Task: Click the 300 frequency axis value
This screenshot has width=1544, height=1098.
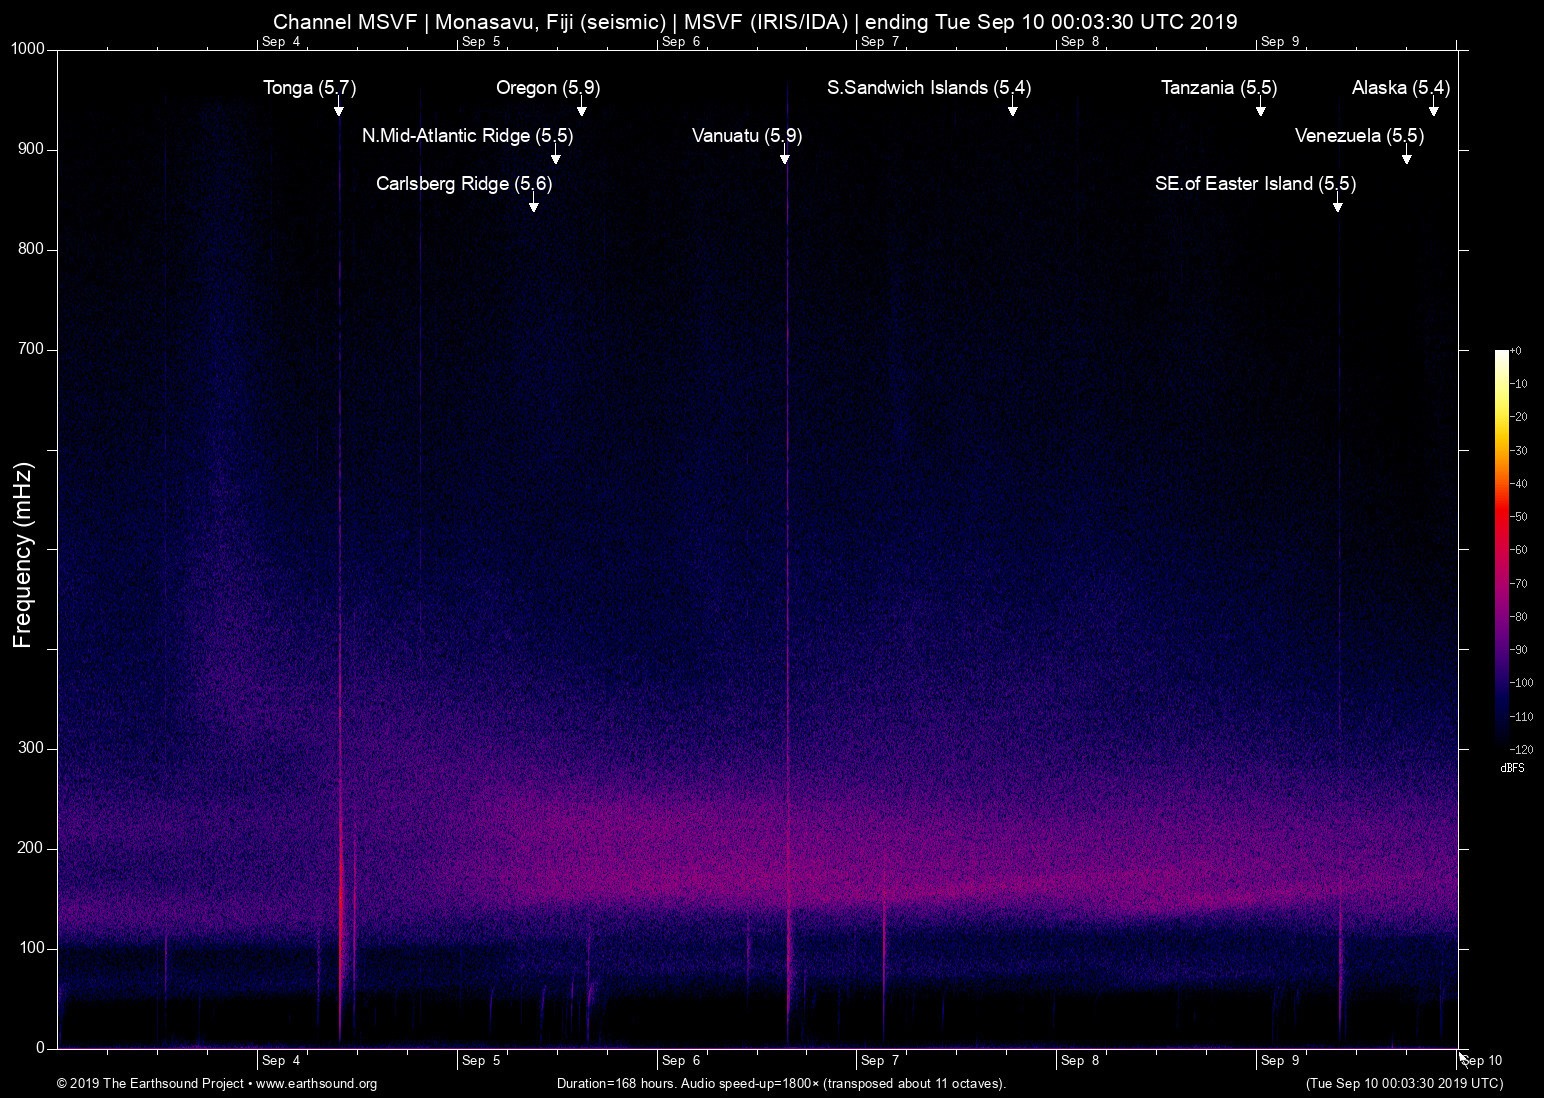Action: [x=32, y=748]
